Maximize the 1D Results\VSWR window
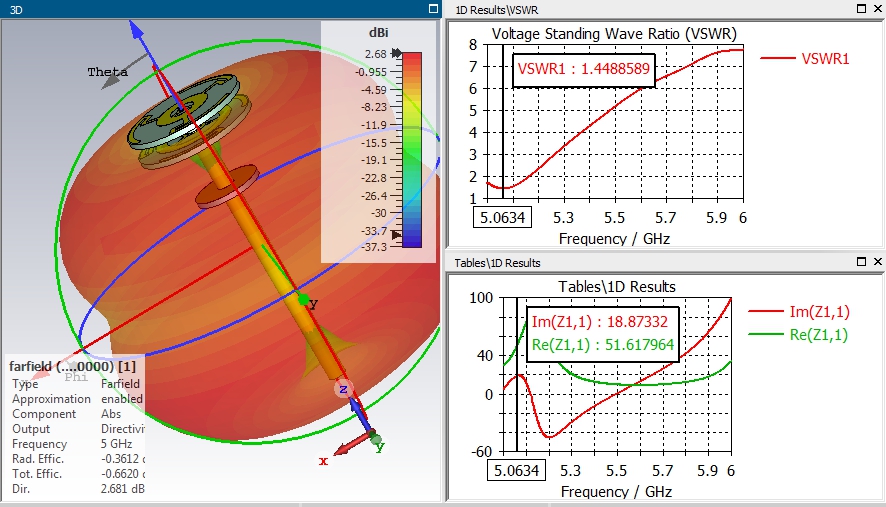This screenshot has width=886, height=507. coord(862,8)
